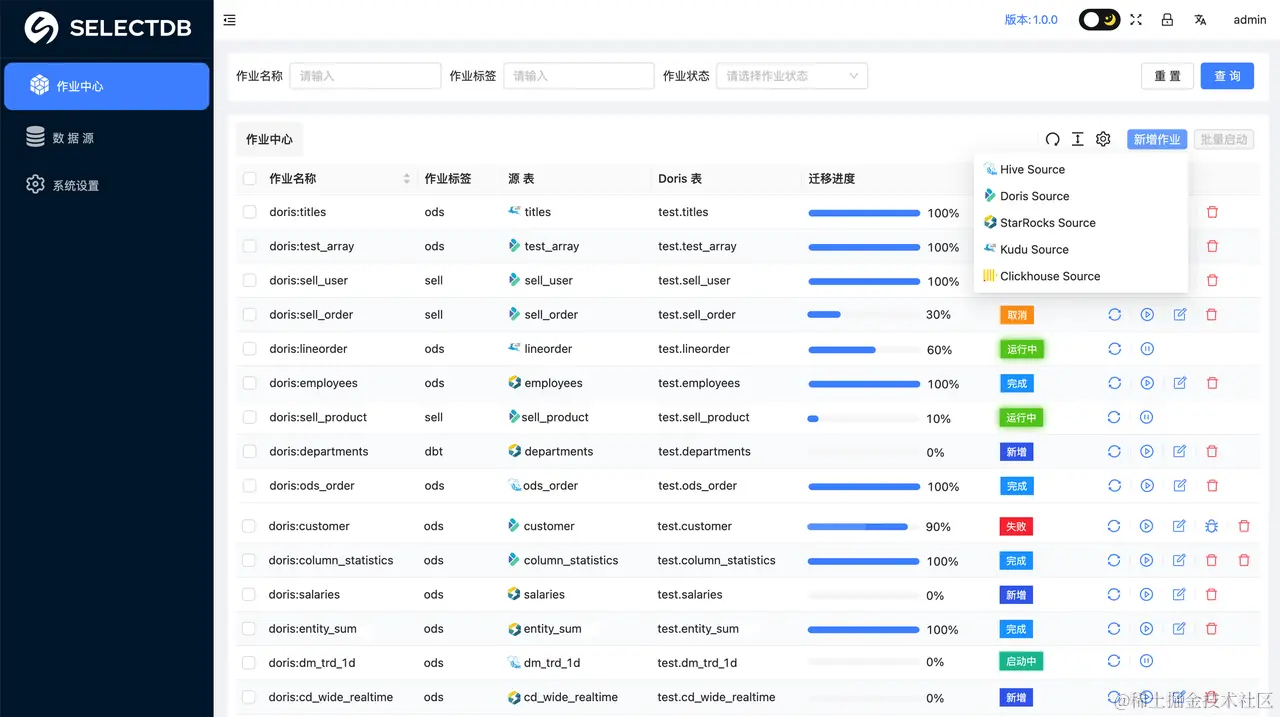The width and height of the screenshot is (1280, 717).
Task: Click the 取消 status tag for doris:sell_order
Action: click(x=1017, y=315)
